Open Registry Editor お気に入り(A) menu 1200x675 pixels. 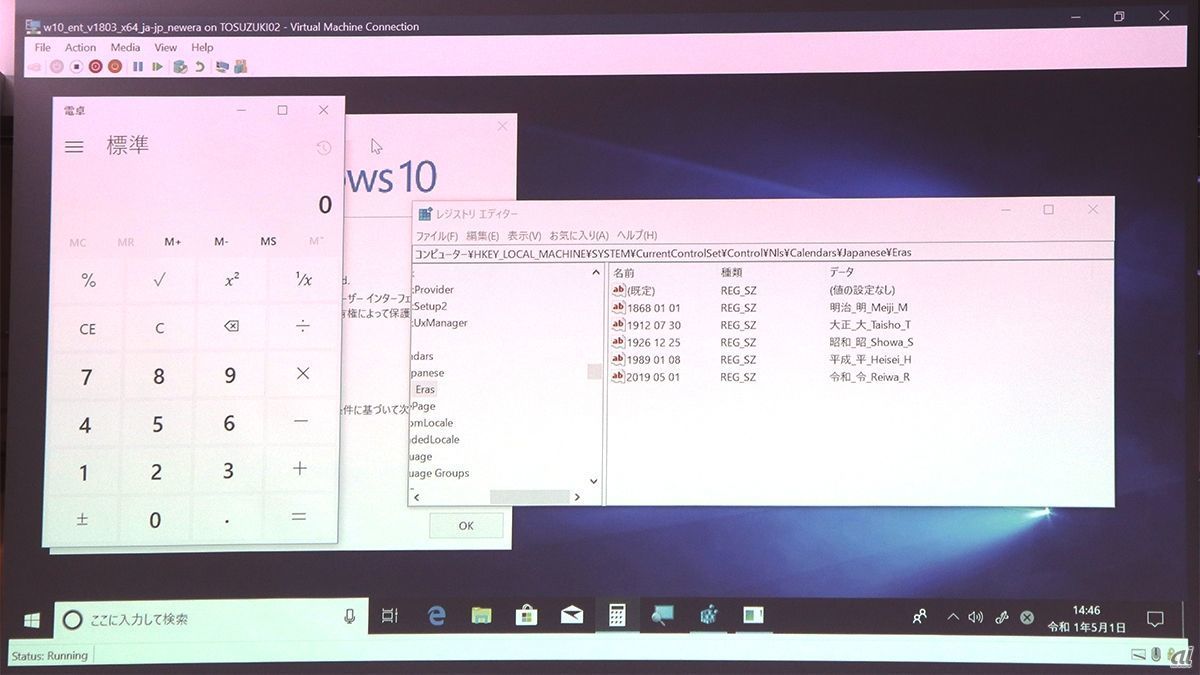(579, 236)
